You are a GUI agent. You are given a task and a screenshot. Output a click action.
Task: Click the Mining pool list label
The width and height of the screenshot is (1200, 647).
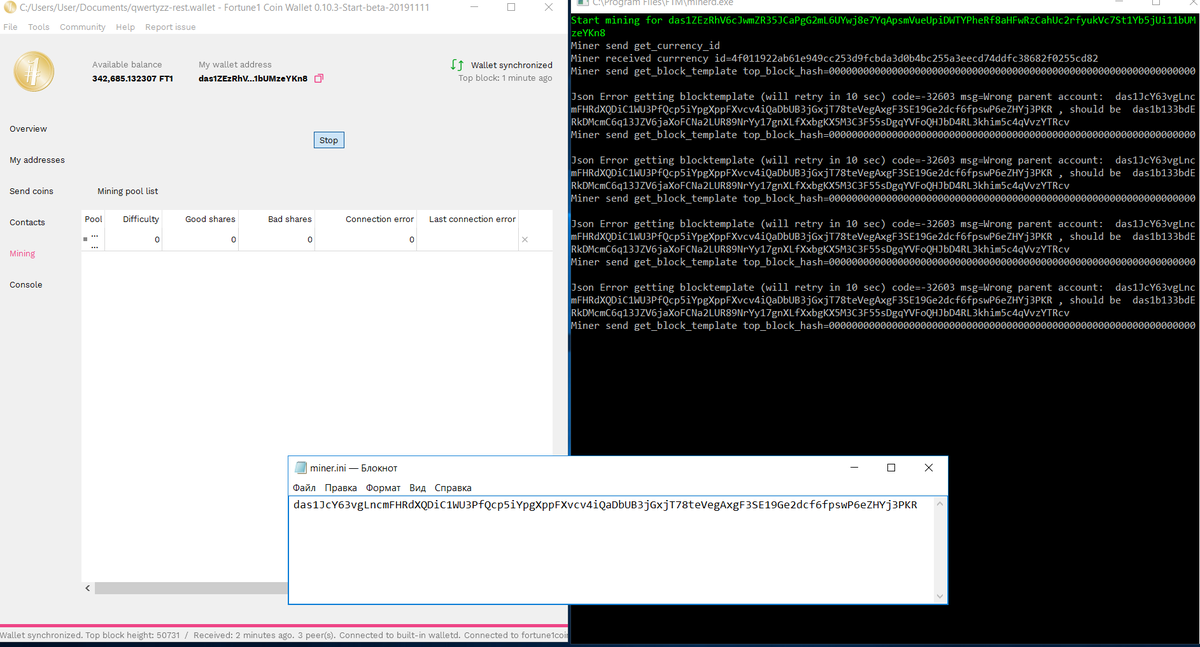tap(127, 191)
